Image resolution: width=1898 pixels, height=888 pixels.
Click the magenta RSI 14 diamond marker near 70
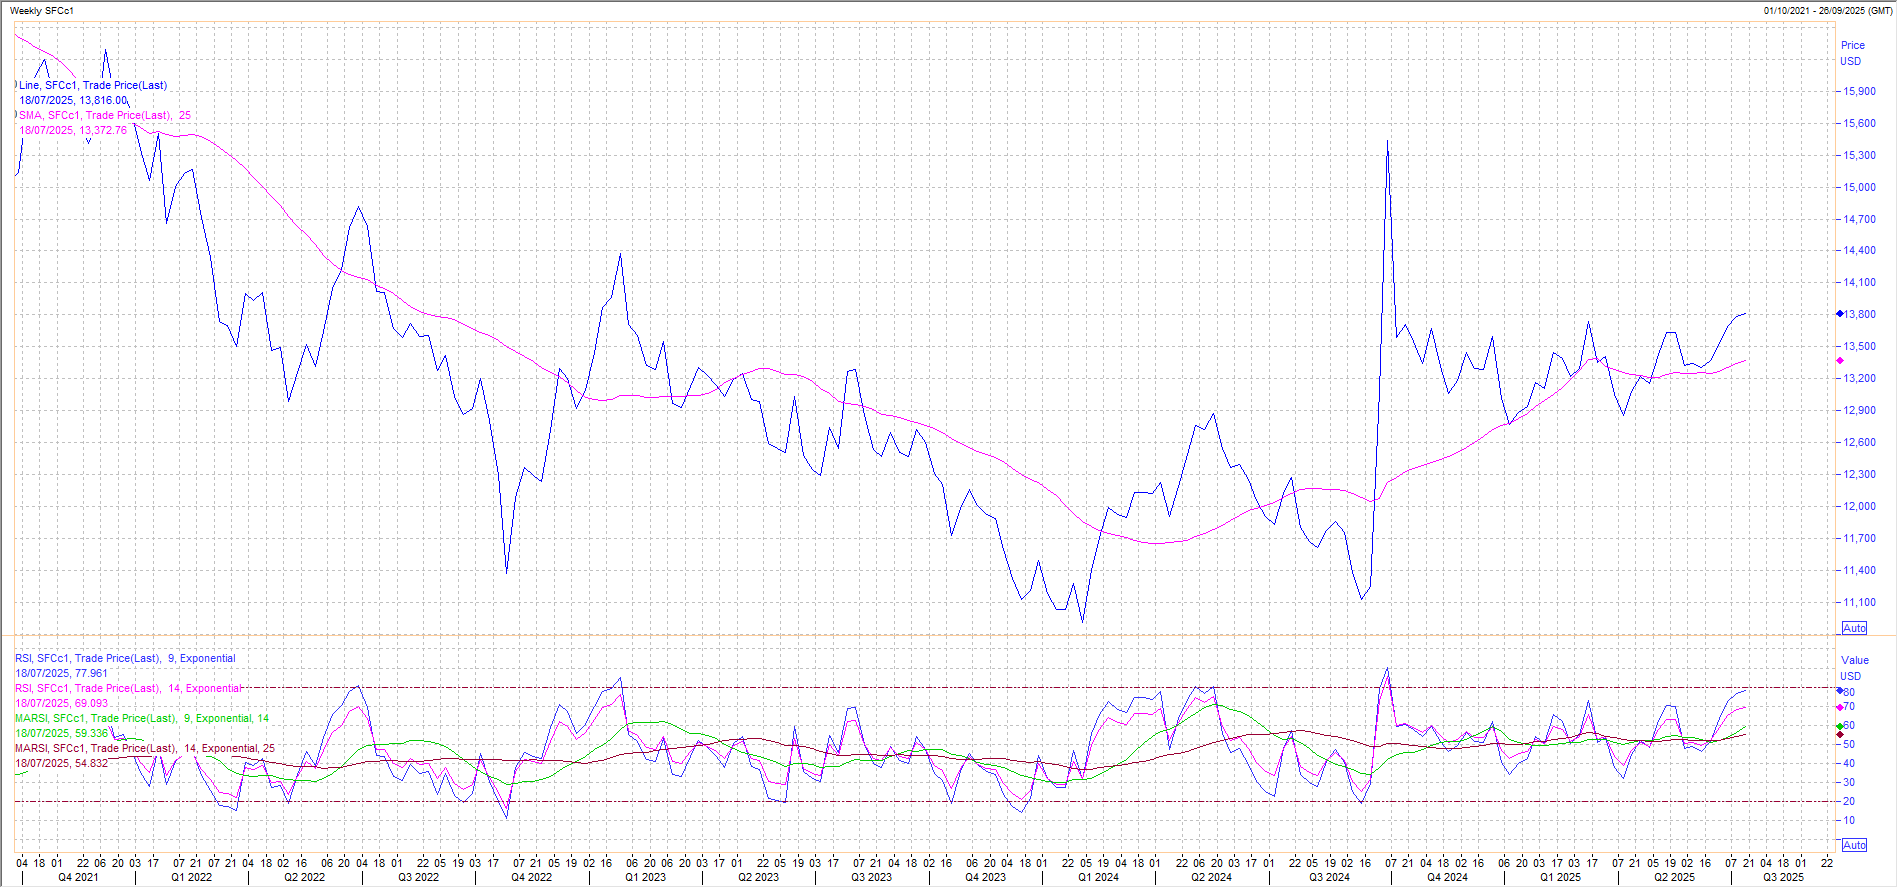(x=1840, y=707)
